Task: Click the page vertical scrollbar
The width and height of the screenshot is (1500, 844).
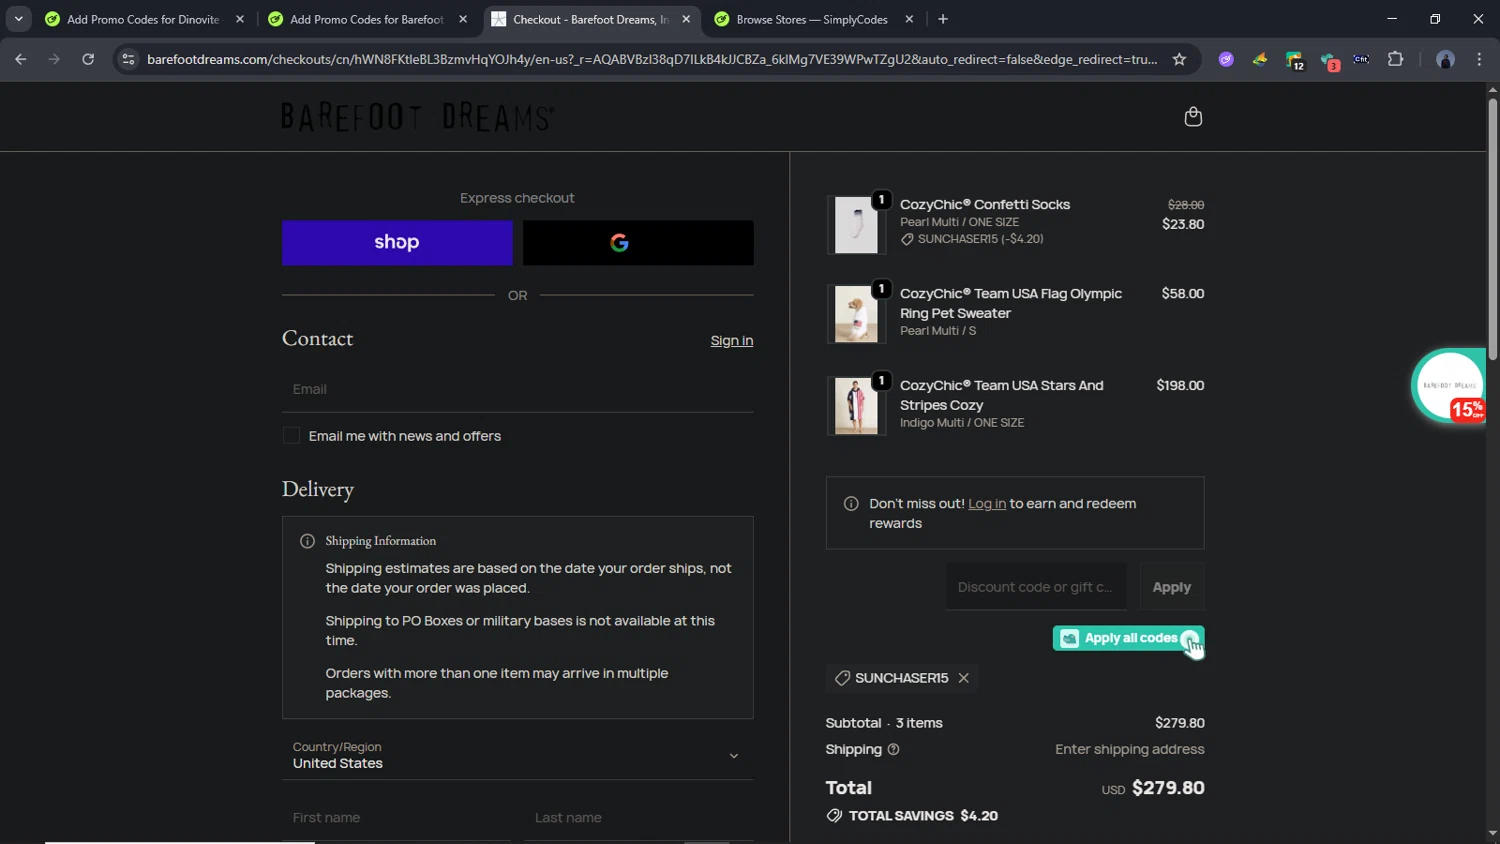Action: pos(1492,230)
